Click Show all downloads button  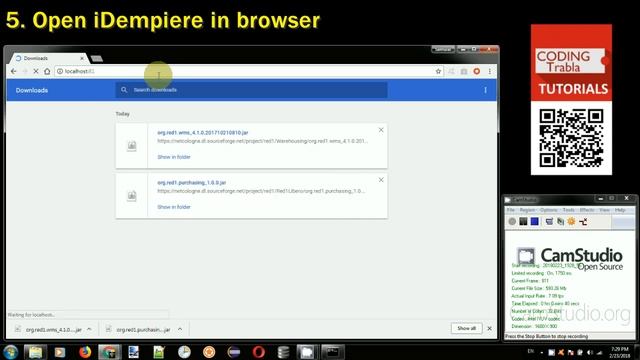[466, 329]
